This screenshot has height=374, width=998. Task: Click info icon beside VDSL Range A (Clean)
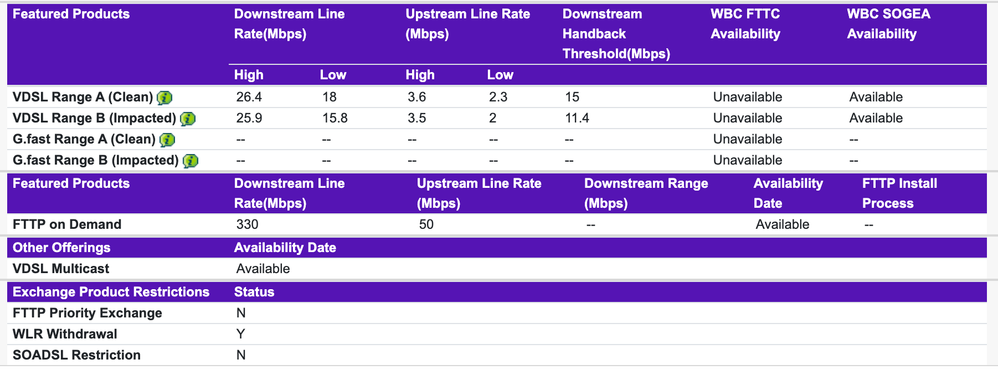point(165,98)
